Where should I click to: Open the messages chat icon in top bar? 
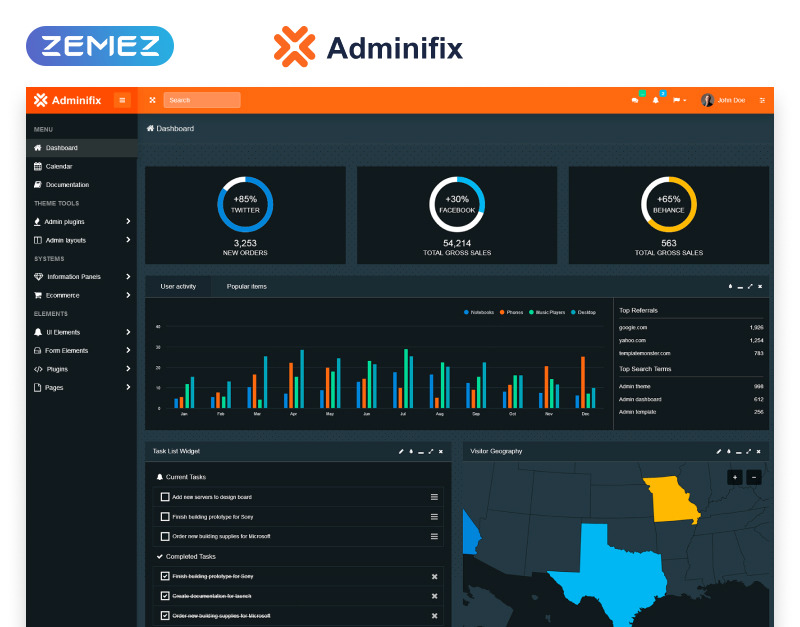pos(635,100)
